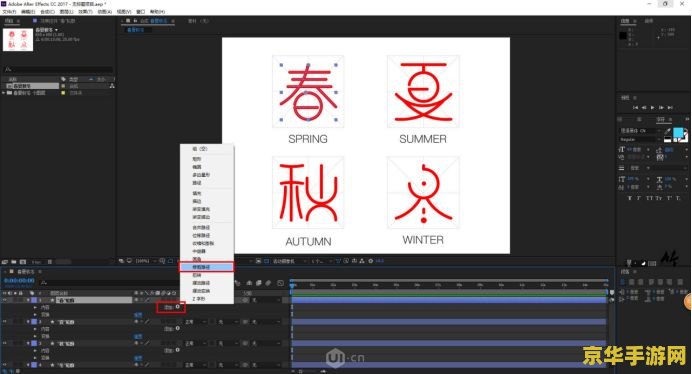Choose 矩形 from the Add menu

(x=206, y=159)
